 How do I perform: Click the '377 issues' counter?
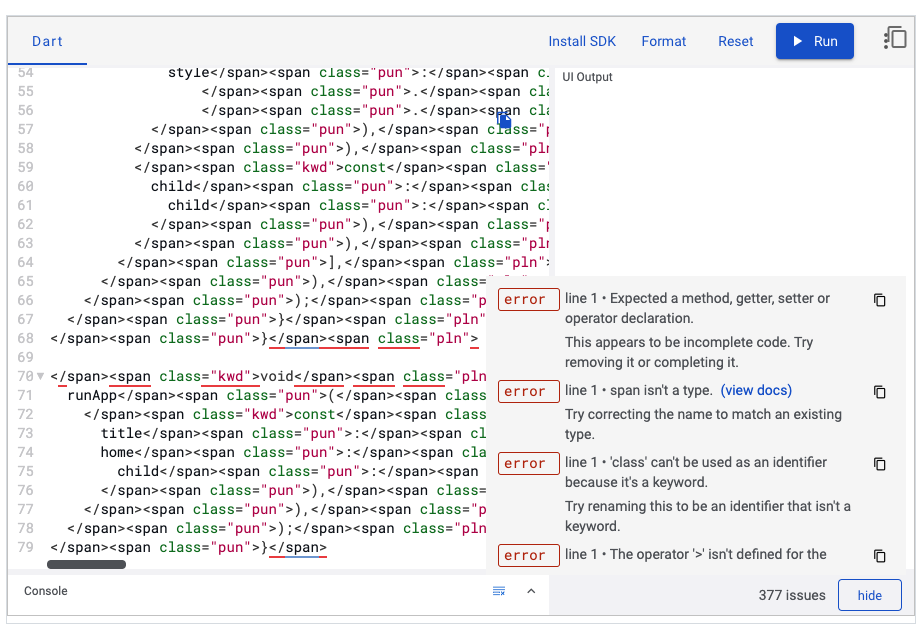pos(791,594)
